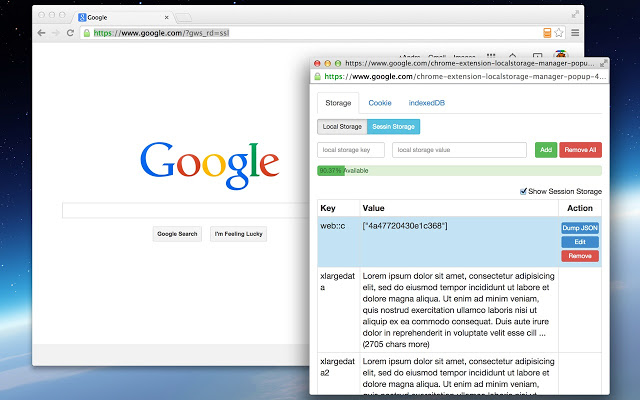This screenshot has width=640, height=400.
Task: Close the Google tab
Action: (x=167, y=18)
